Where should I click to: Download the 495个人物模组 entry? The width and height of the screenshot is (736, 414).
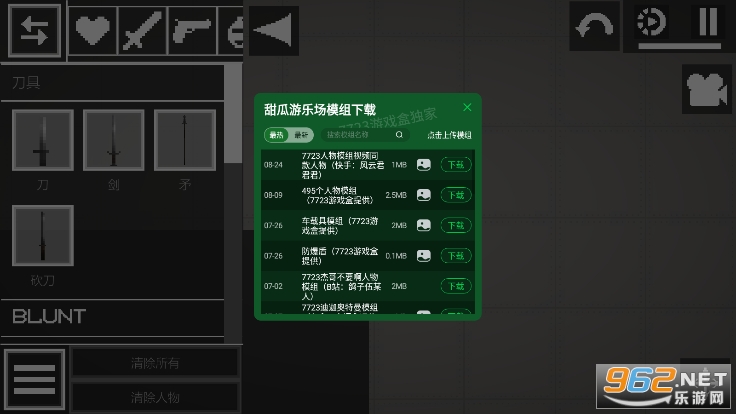pyautogui.click(x=456, y=195)
